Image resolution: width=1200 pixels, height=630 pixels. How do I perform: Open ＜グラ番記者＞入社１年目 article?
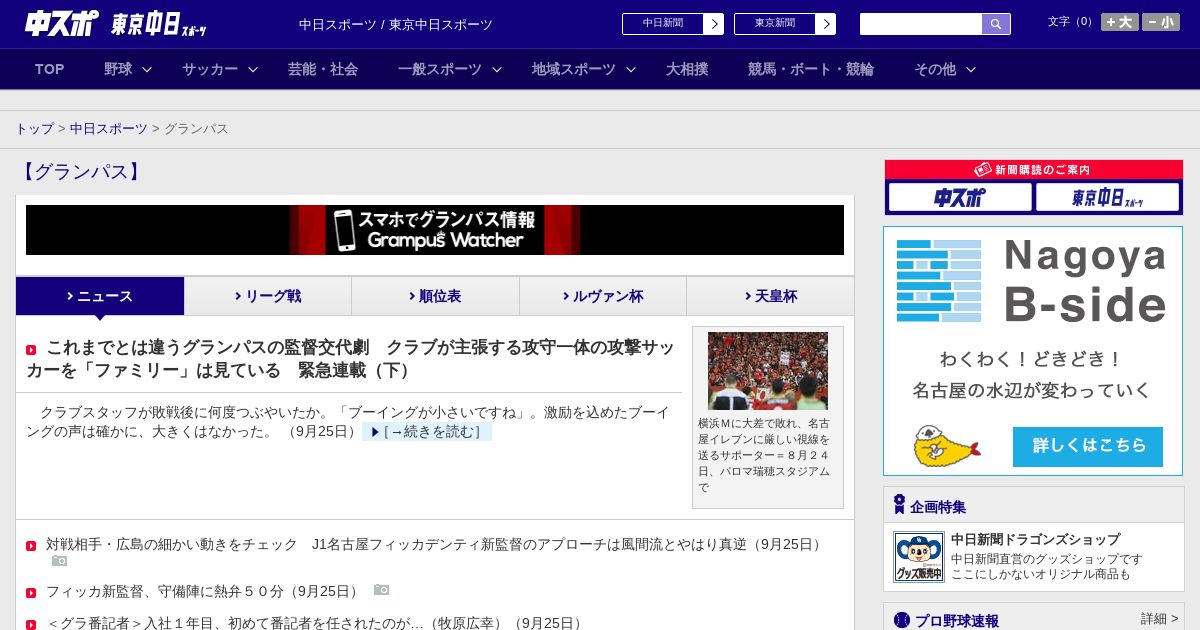click(315, 623)
